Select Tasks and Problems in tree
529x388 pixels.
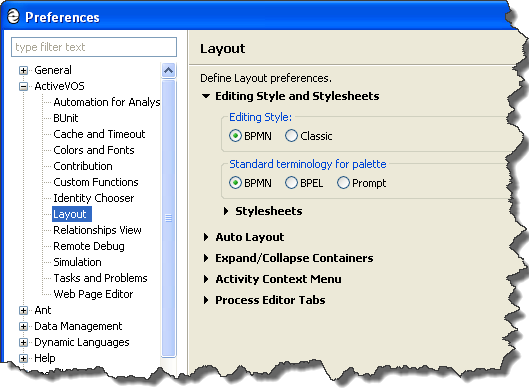pyautogui.click(x=101, y=278)
